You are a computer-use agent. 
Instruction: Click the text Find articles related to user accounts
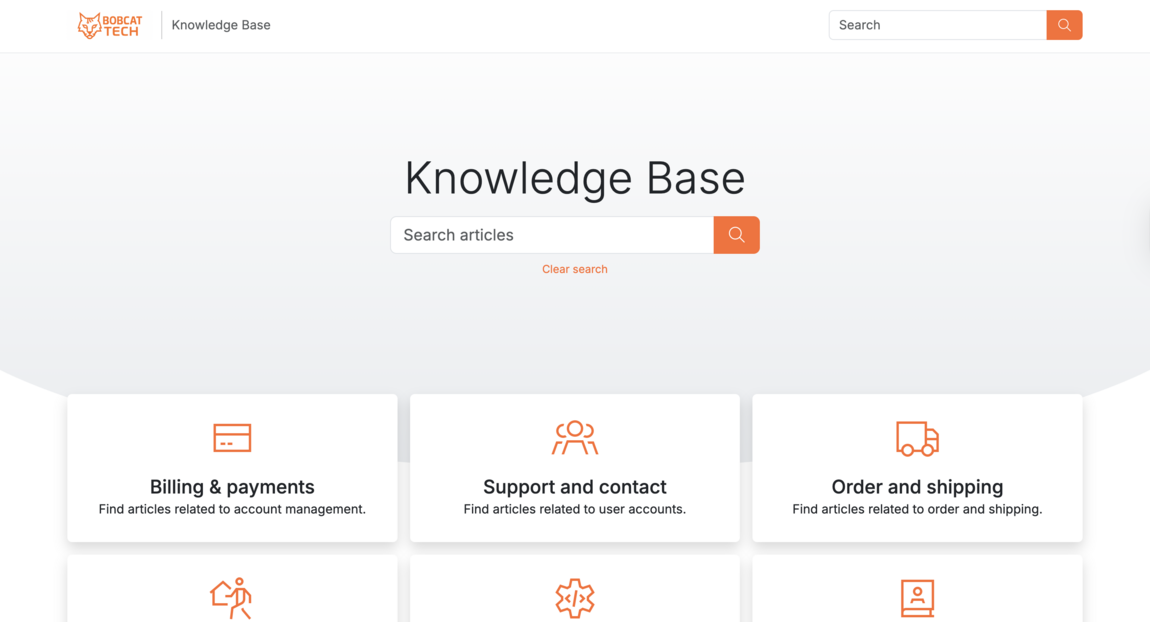click(574, 509)
